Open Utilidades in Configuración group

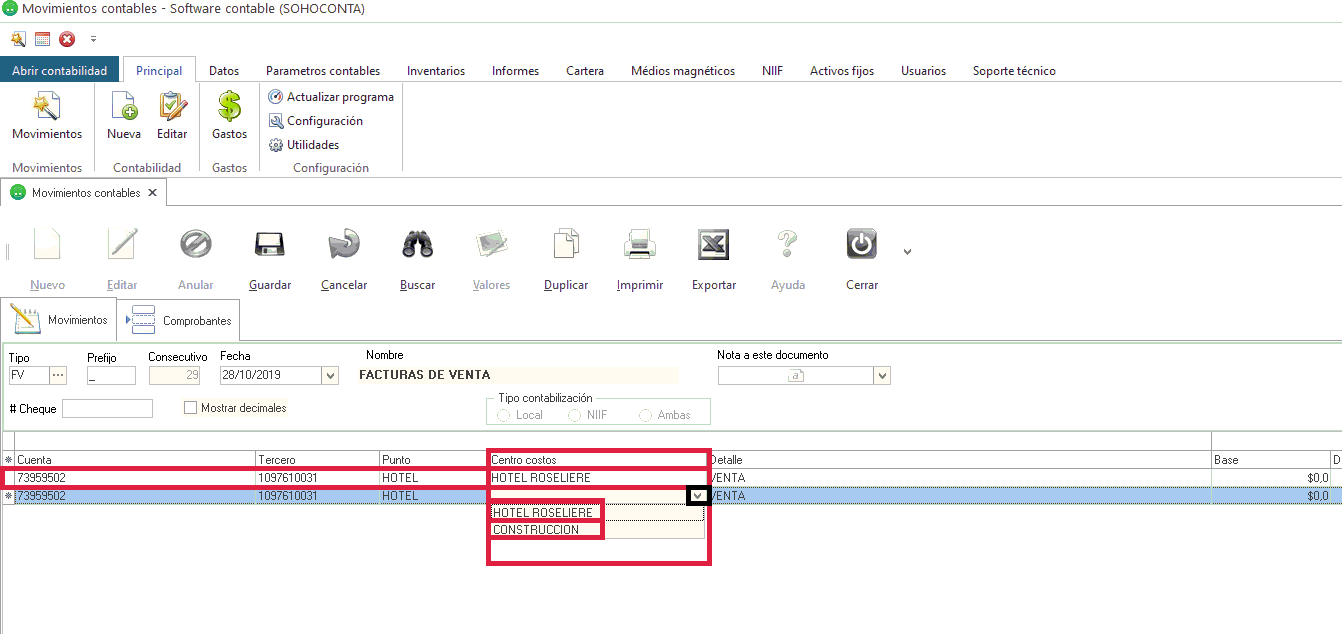coord(312,145)
